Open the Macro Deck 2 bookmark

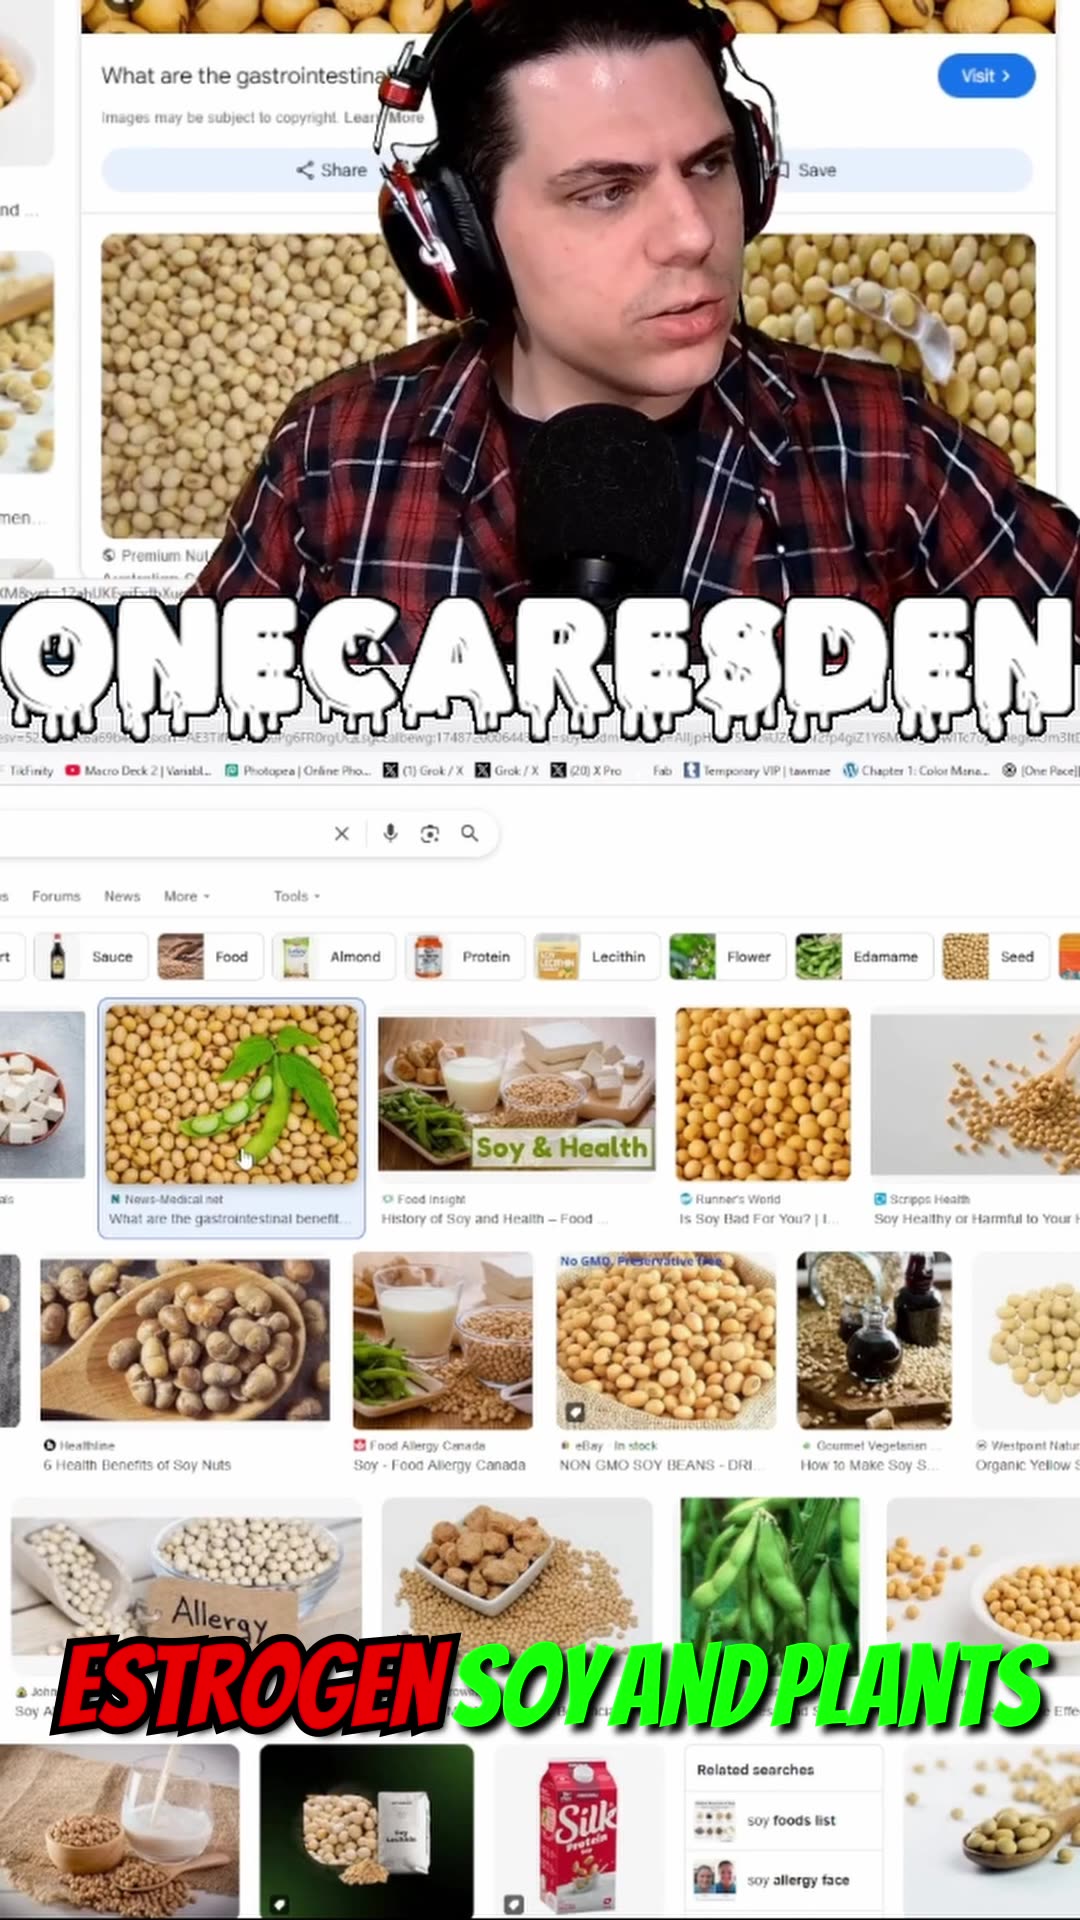(139, 770)
